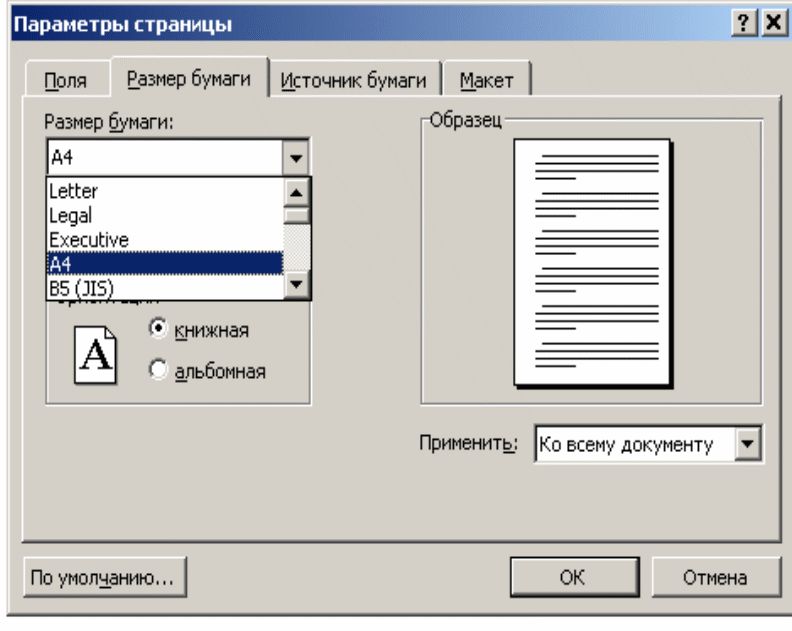Select the Размер бумаги tab

188,79
